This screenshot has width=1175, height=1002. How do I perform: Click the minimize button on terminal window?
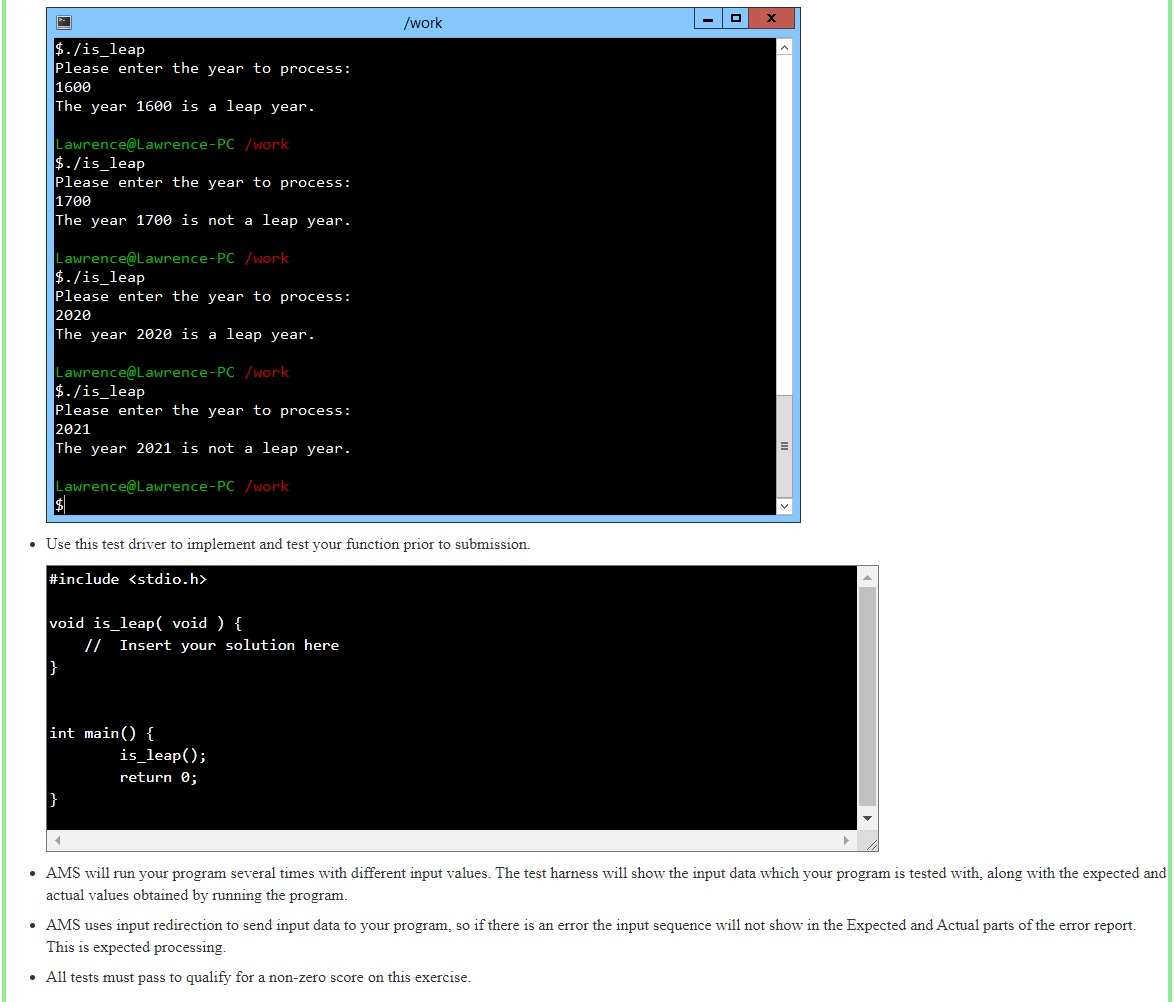tap(708, 18)
